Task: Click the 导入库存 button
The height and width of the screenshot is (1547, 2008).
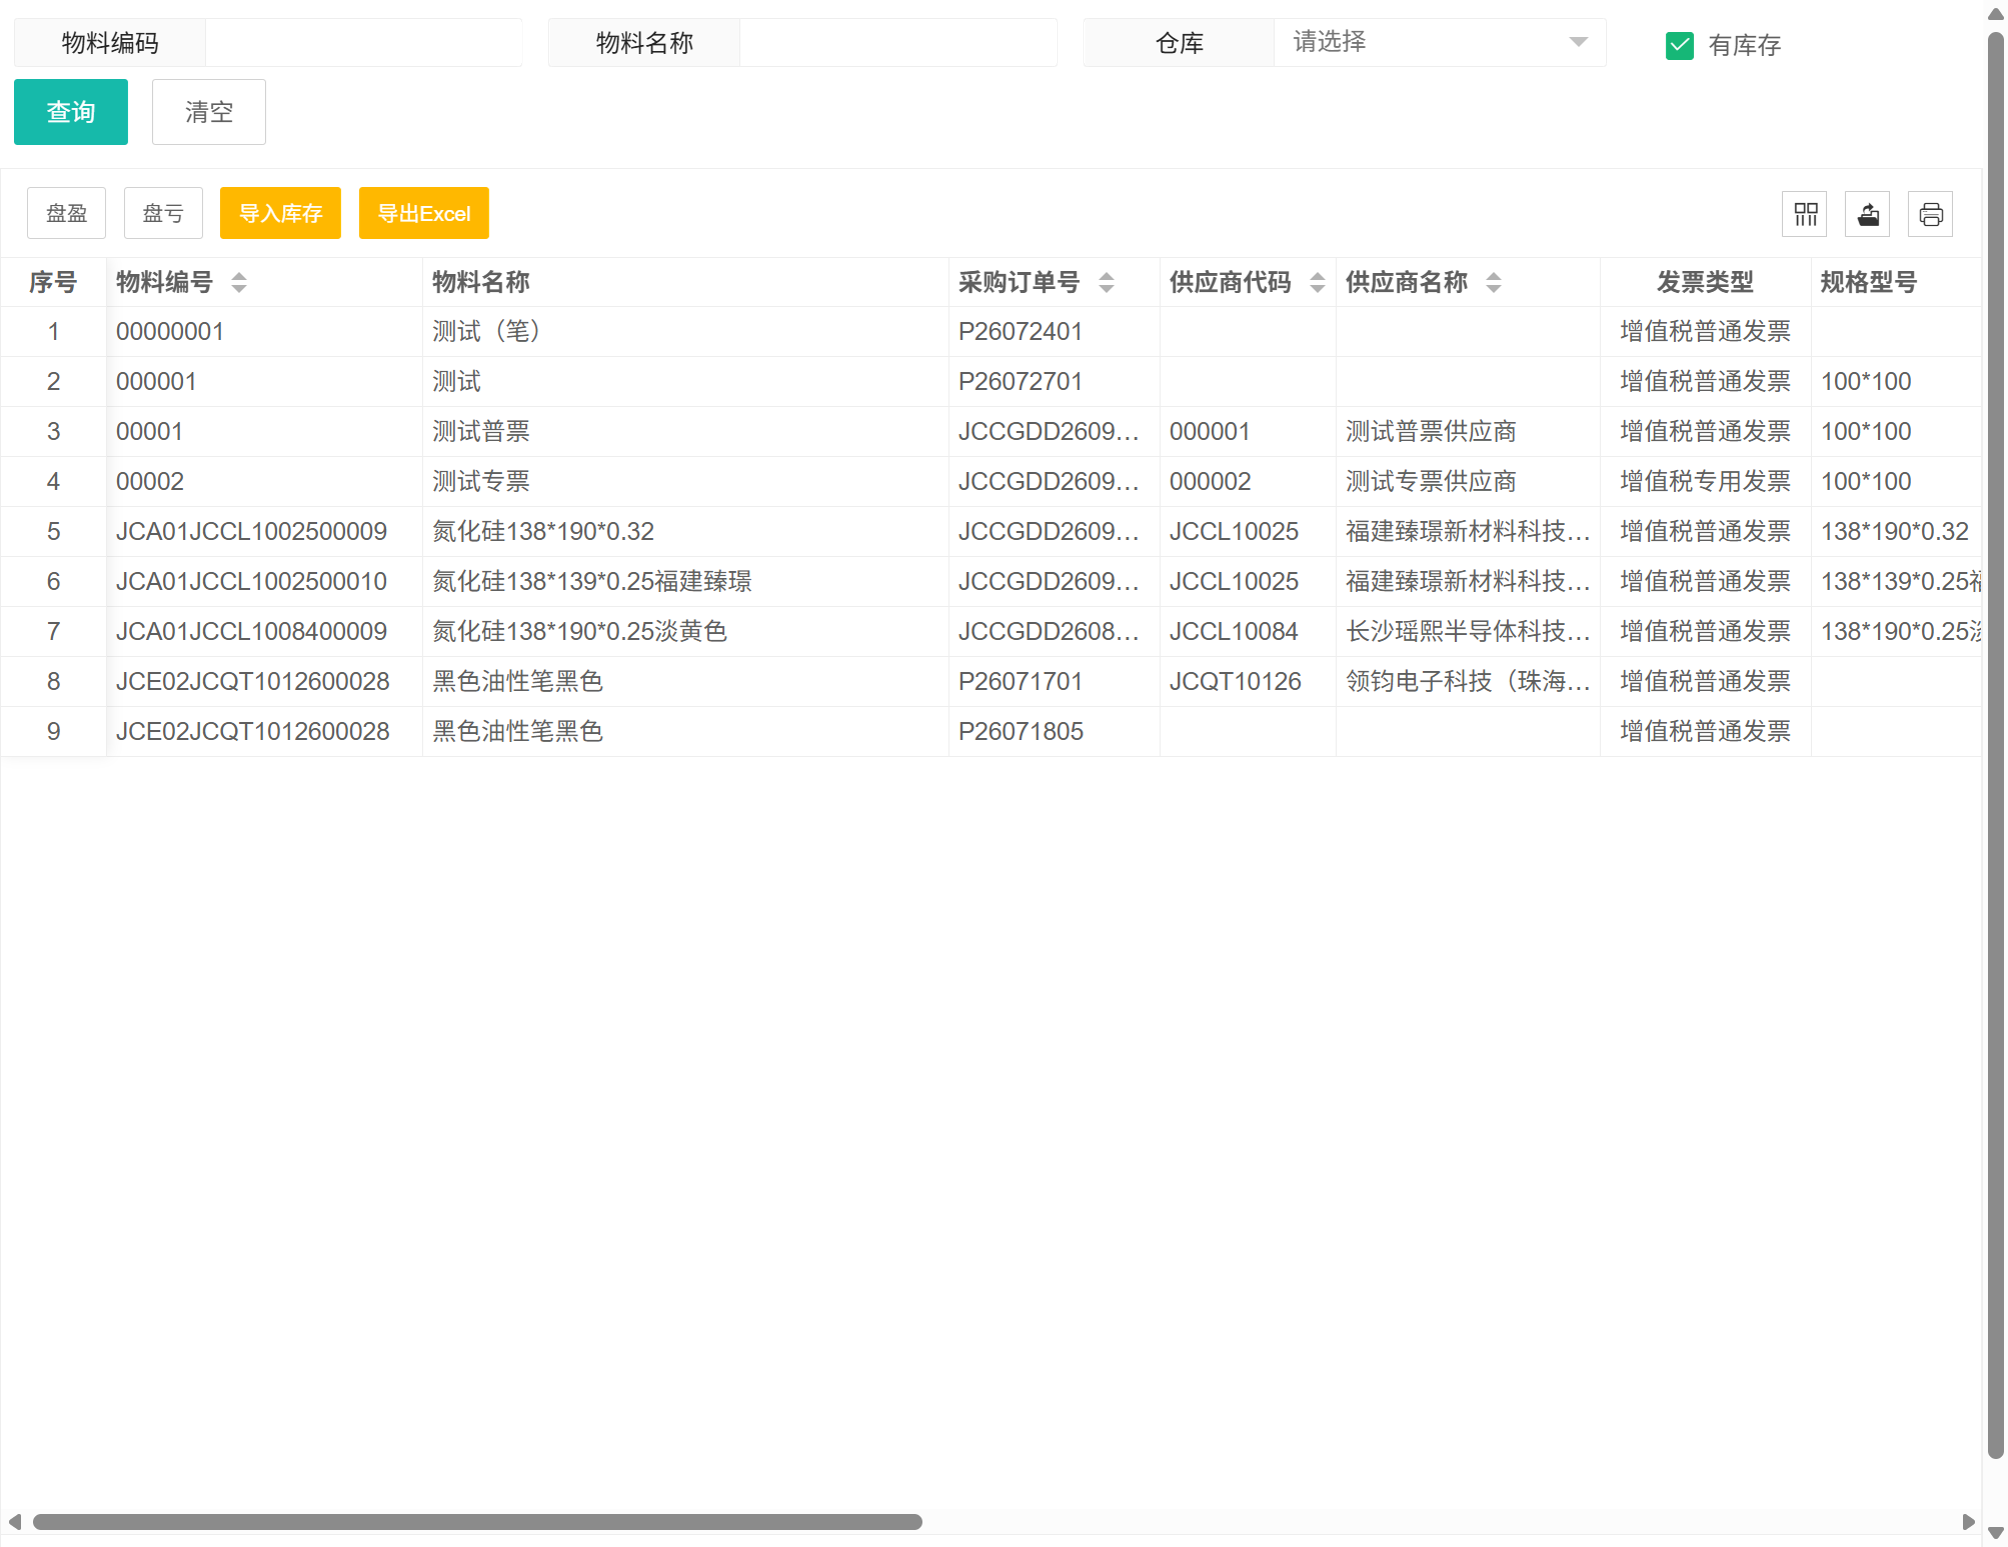Action: tap(280, 213)
